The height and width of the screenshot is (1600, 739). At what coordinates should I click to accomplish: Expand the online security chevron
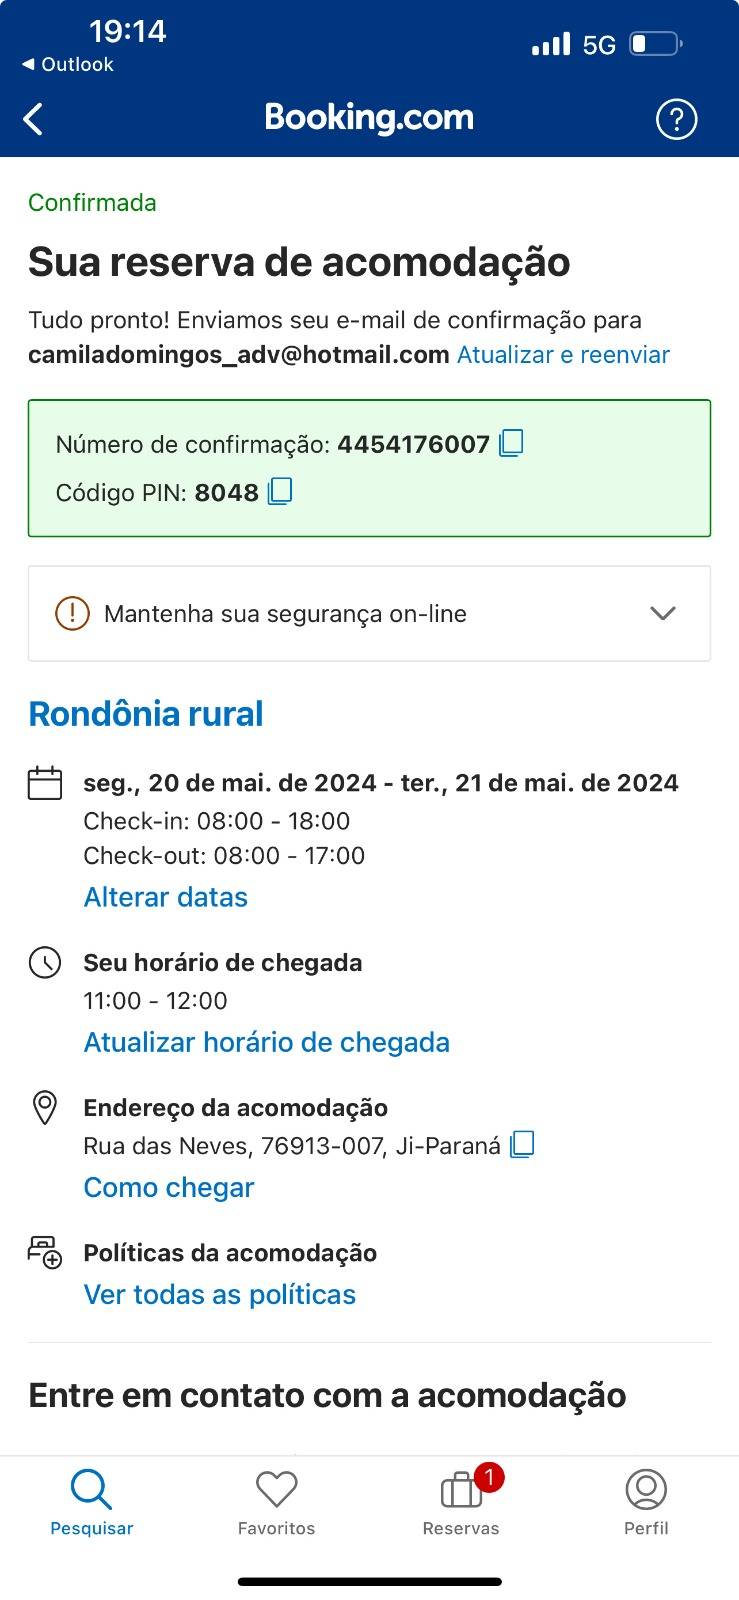coord(663,613)
